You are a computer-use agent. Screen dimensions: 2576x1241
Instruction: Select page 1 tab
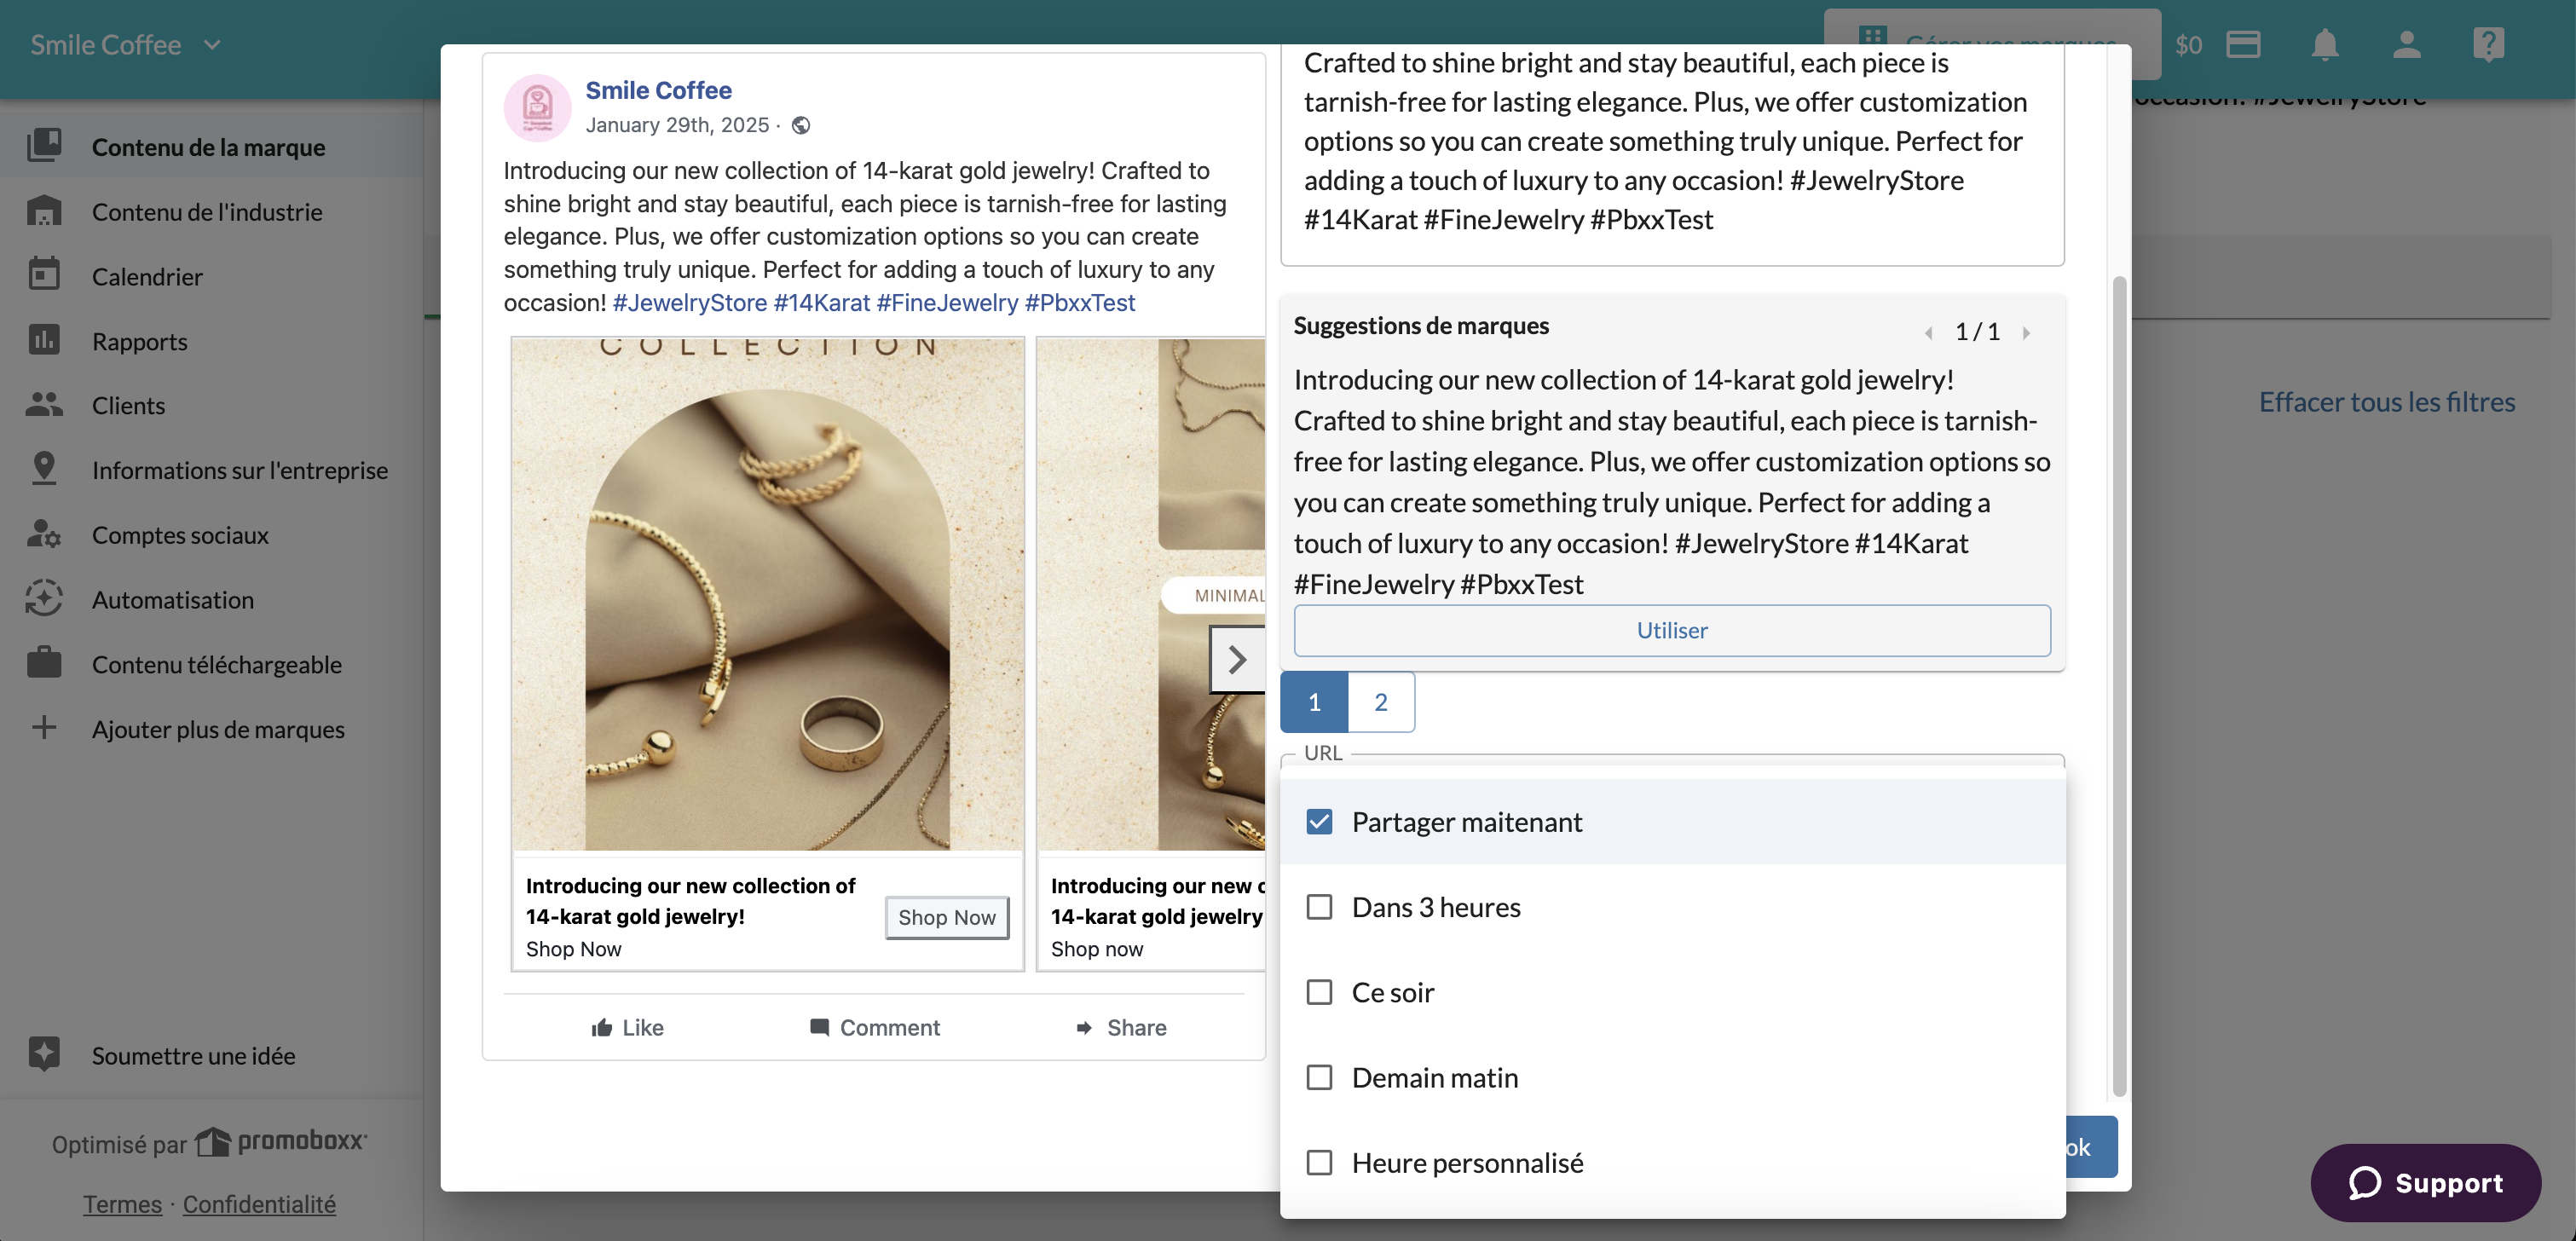click(x=1314, y=702)
